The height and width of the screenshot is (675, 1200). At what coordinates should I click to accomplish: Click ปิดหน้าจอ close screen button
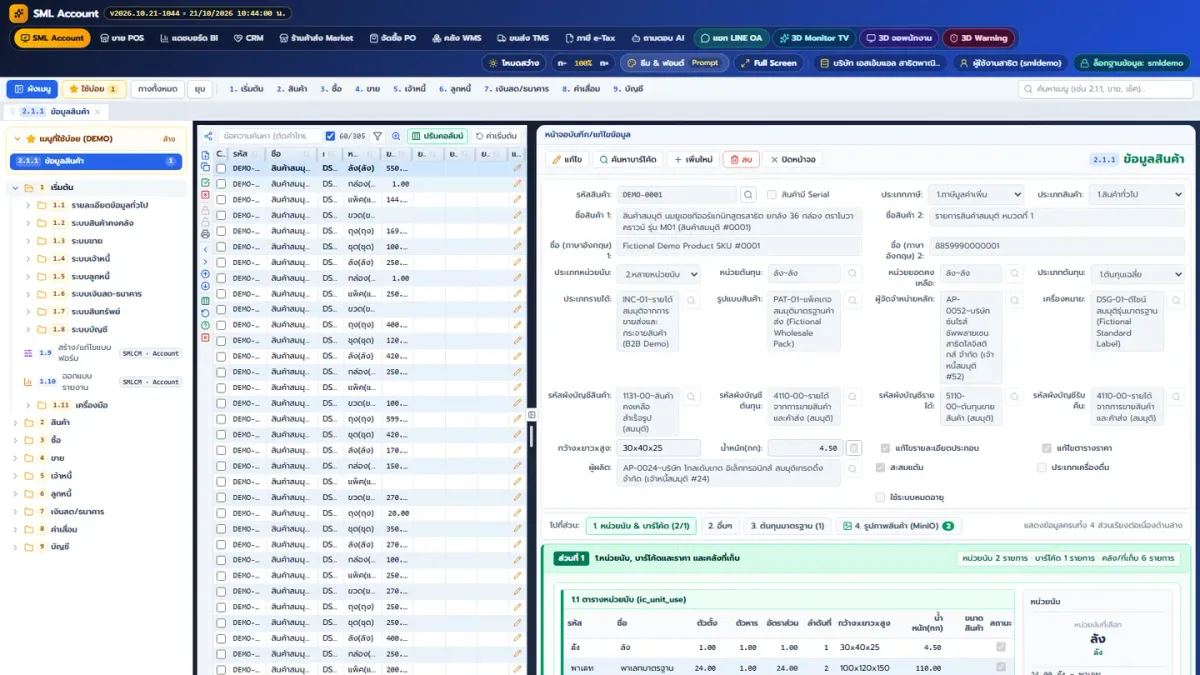[x=792, y=159]
